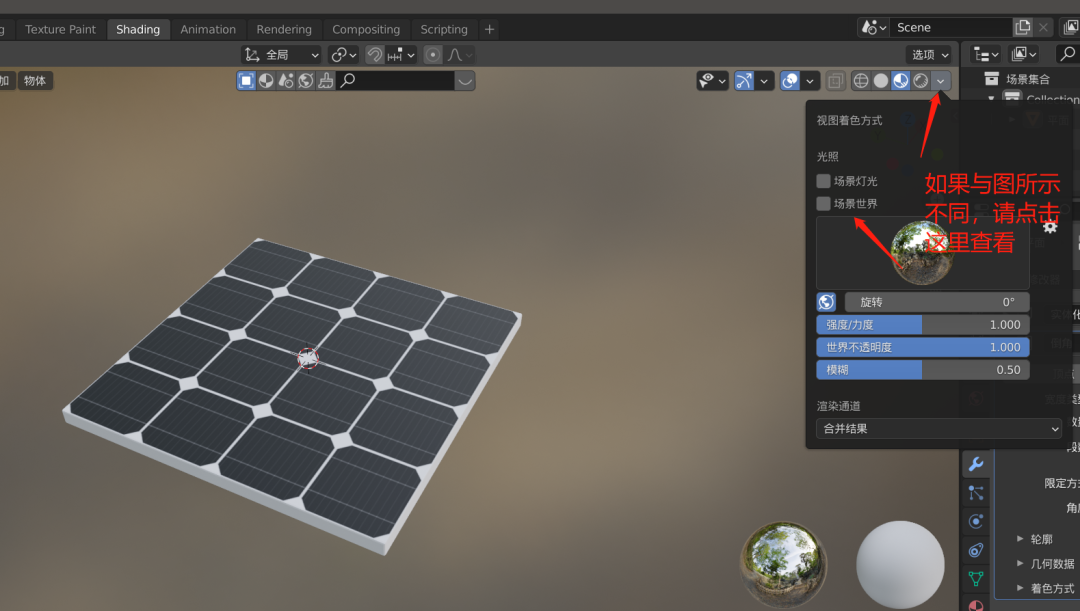
Task: Select the first selection-mode square icon
Action: (x=246, y=81)
